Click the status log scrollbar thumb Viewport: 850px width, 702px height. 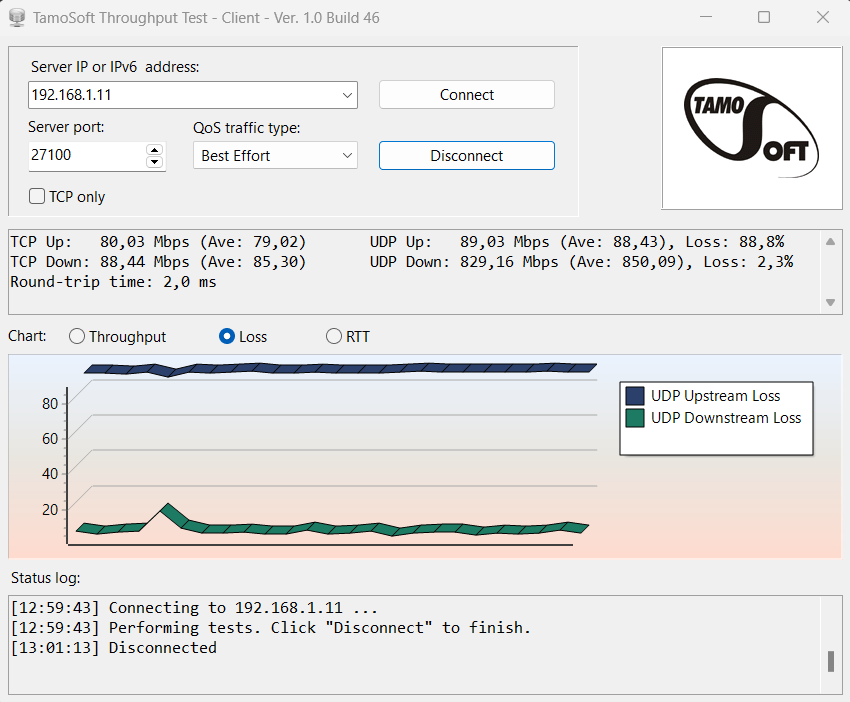pos(830,661)
